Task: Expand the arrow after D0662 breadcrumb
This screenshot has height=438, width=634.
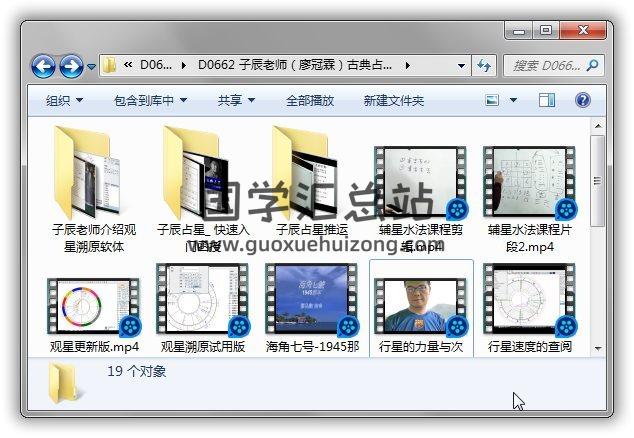Action: click(x=407, y=65)
